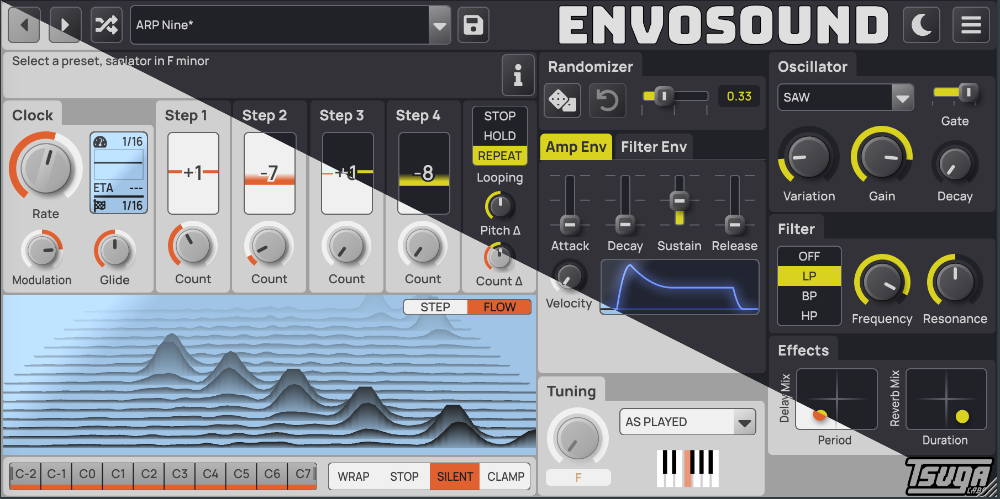Click the filter Resonance knob
This screenshot has width=1000, height=499.
pos(955,284)
